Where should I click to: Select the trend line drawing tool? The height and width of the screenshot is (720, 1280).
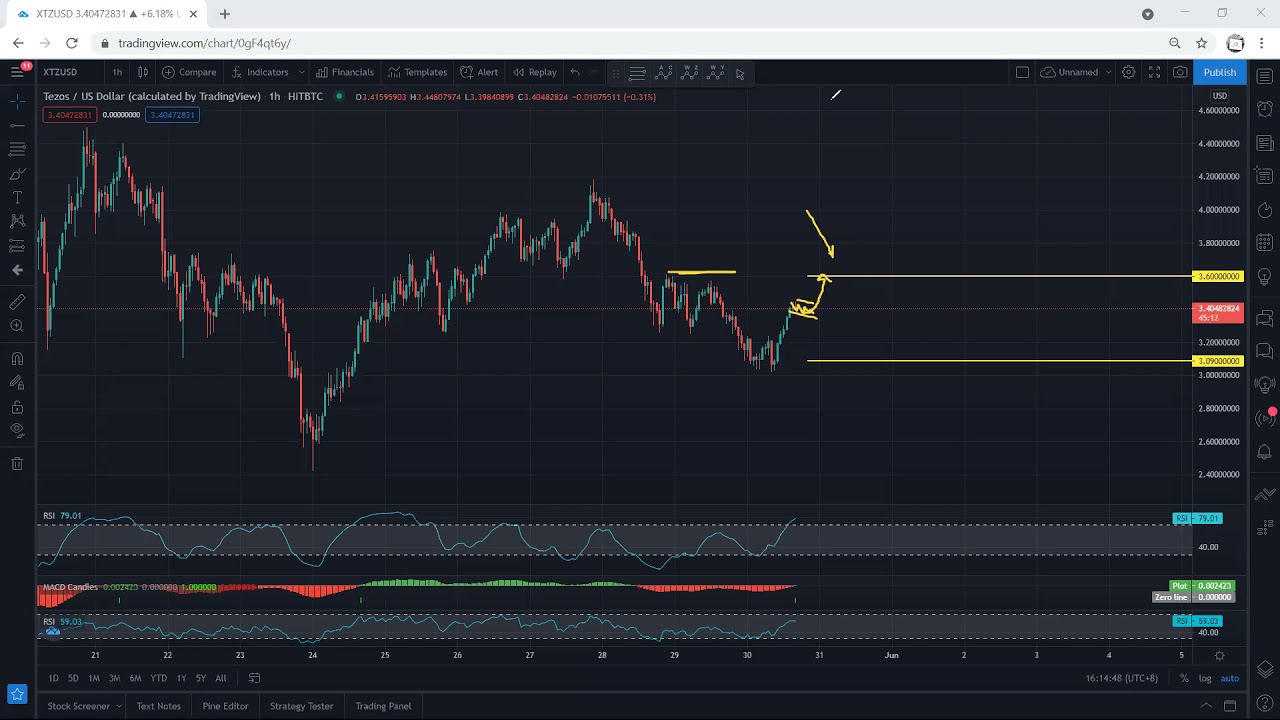tap(17, 126)
